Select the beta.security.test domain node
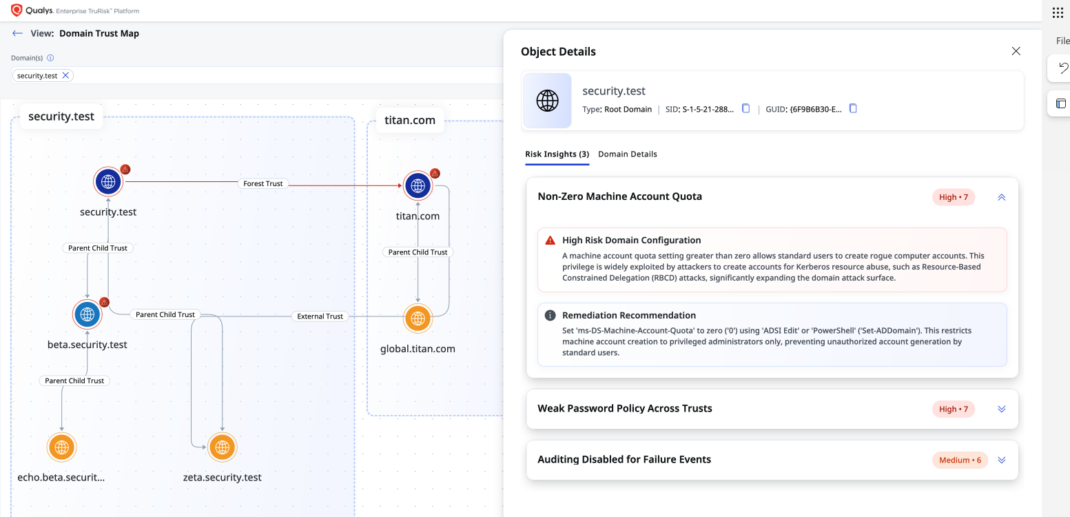Image resolution: width=1070 pixels, height=517 pixels. tap(87, 314)
